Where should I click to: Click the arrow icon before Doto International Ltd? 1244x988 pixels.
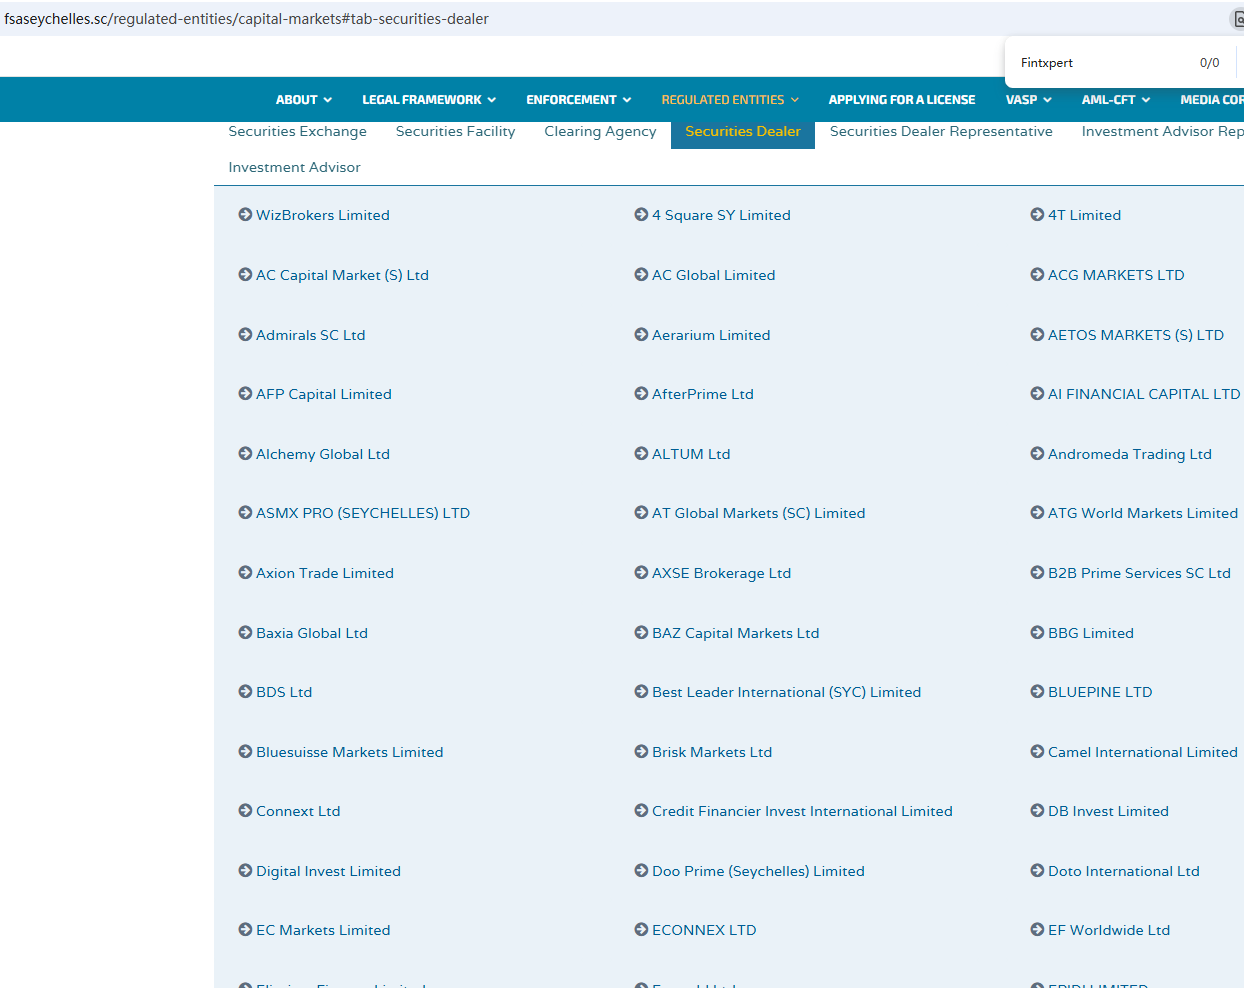pyautogui.click(x=1037, y=871)
